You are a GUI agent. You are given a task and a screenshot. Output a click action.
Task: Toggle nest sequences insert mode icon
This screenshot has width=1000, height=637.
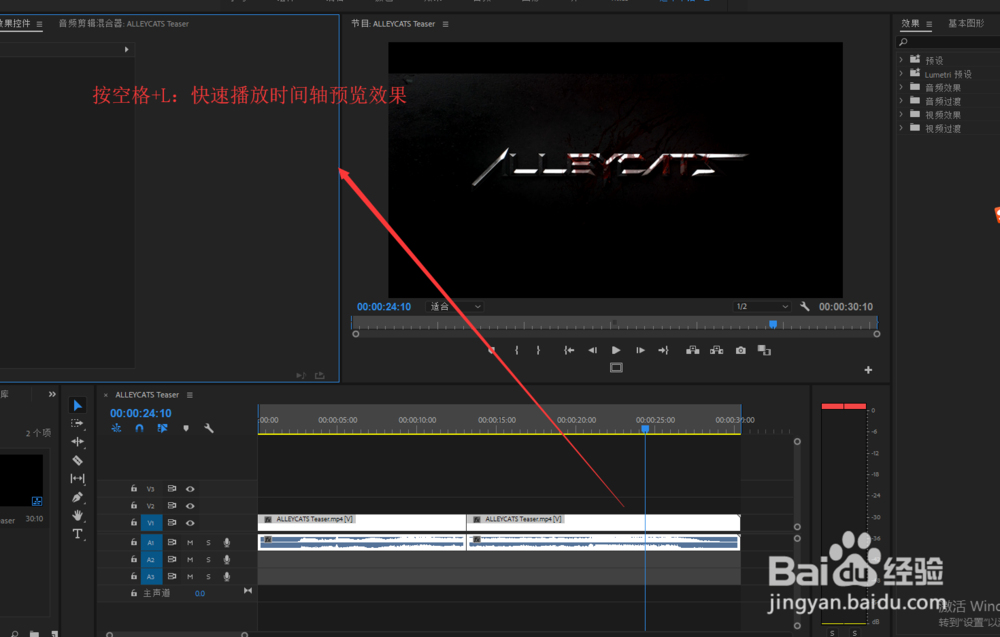tap(116, 428)
